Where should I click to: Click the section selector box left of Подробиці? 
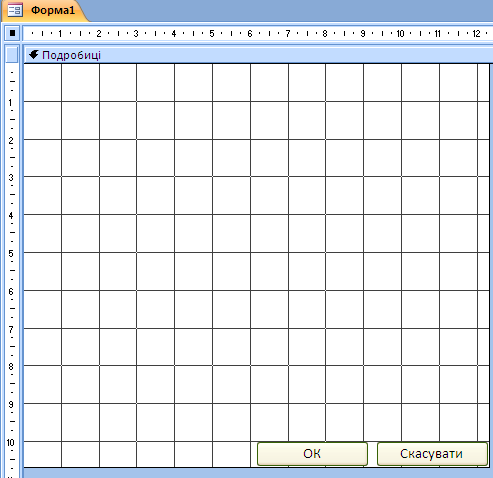[12, 55]
